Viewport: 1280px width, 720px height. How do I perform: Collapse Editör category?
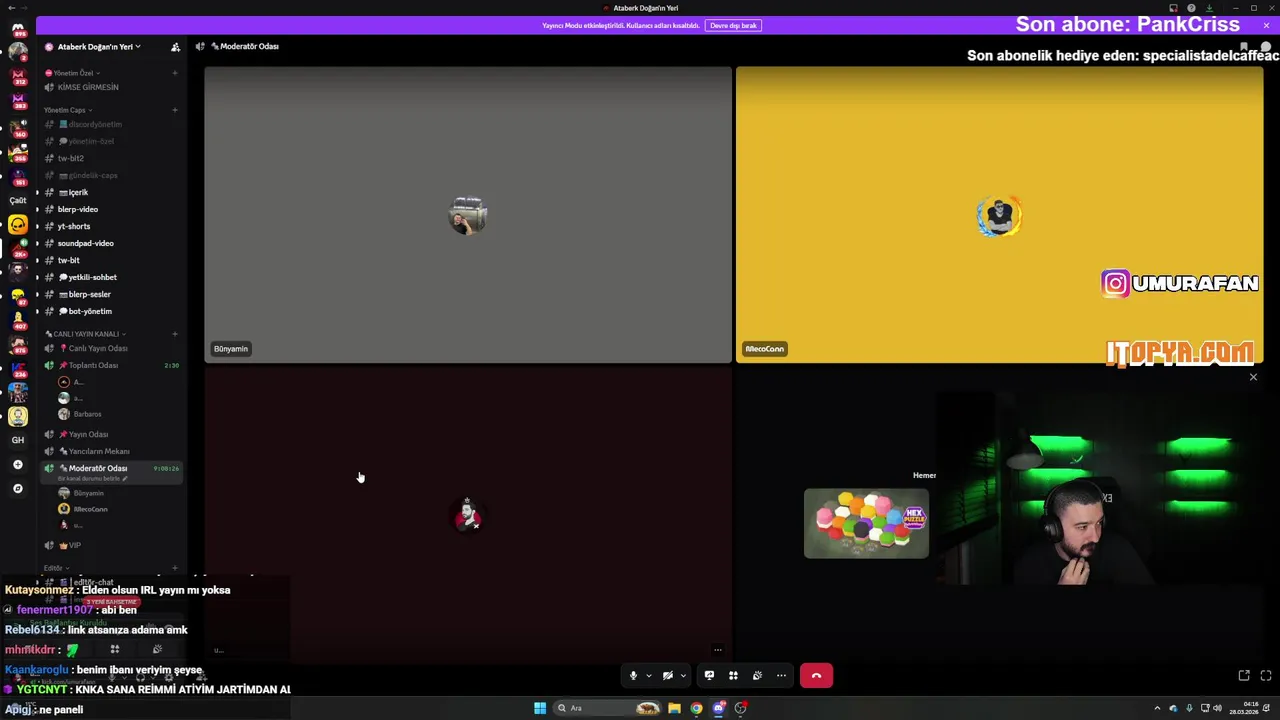click(x=55, y=568)
